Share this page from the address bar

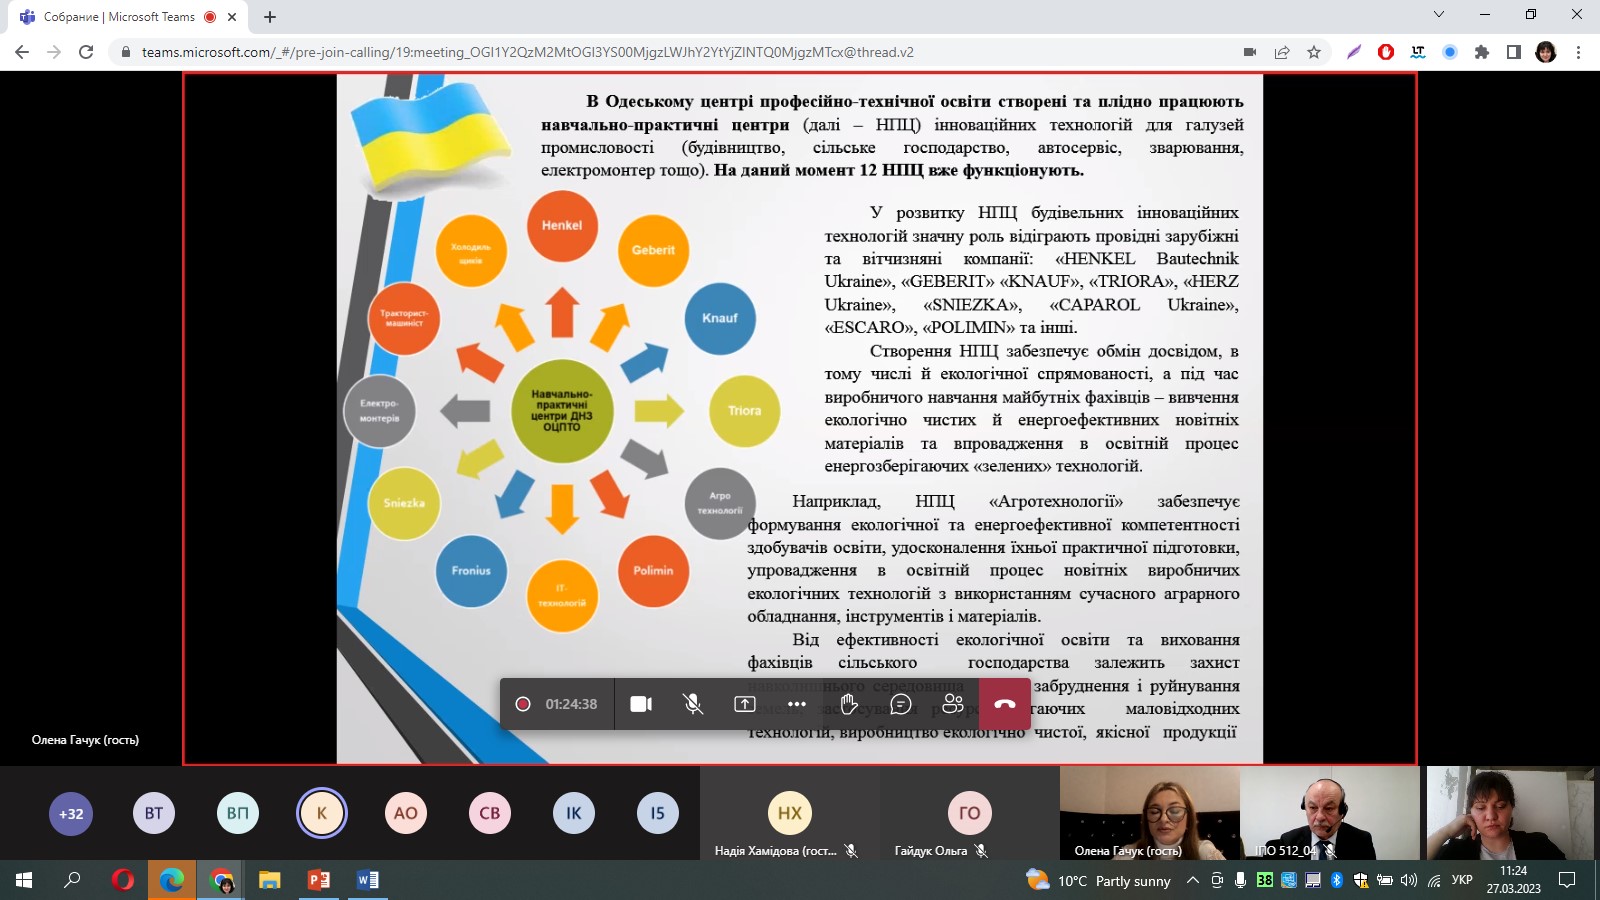[1282, 52]
